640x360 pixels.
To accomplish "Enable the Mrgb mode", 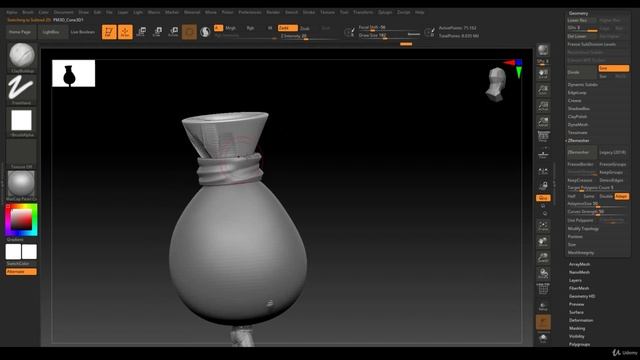I will pos(231,28).
